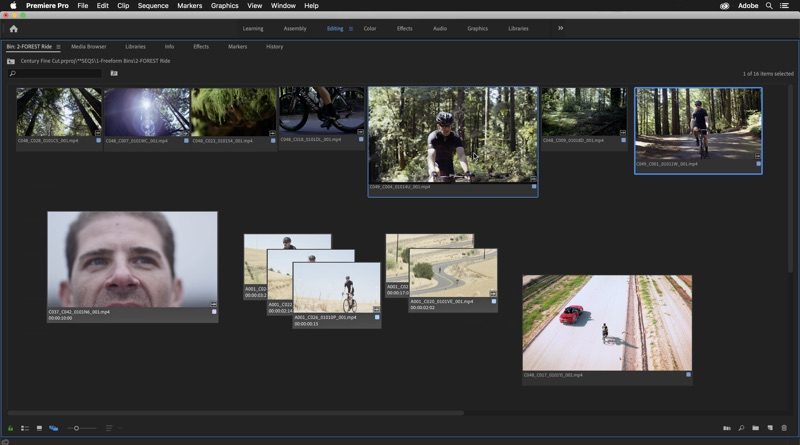The width and height of the screenshot is (800, 445).
Task: Click the New Item icon
Action: pos(770,428)
